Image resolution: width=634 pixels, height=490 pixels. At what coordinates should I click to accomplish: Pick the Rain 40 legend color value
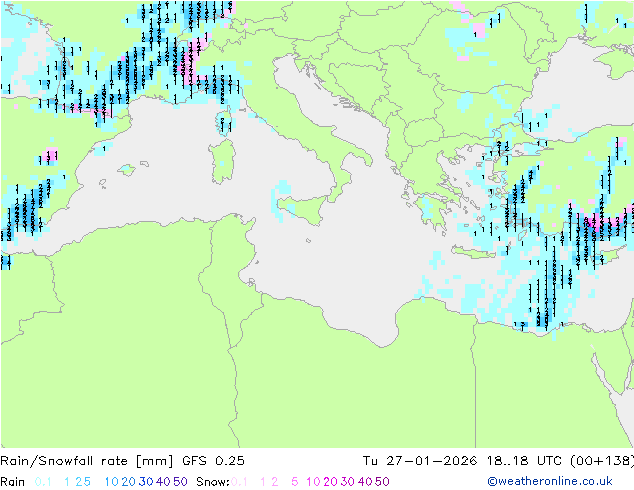click(x=163, y=482)
